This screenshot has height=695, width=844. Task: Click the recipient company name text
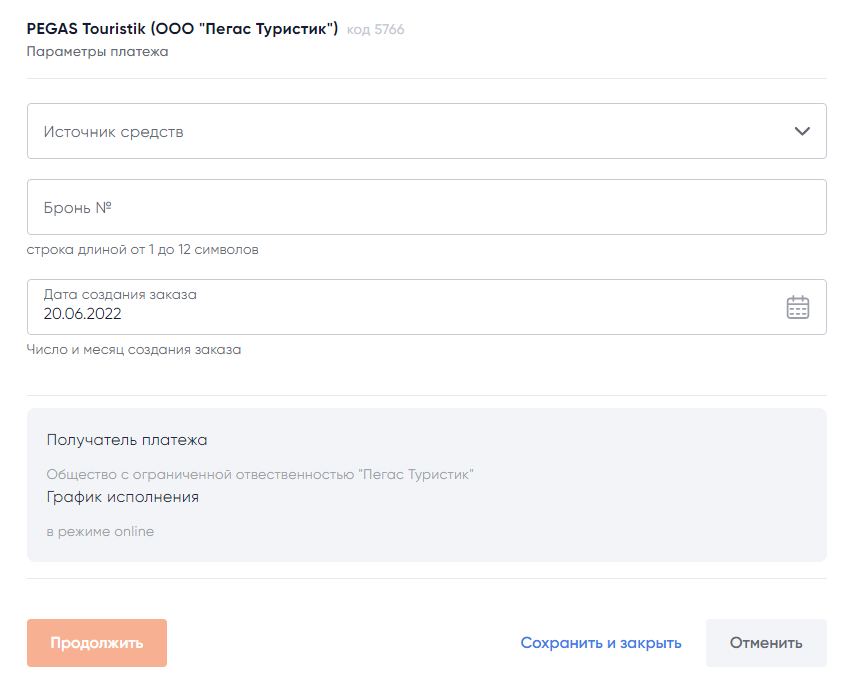pyautogui.click(x=259, y=474)
